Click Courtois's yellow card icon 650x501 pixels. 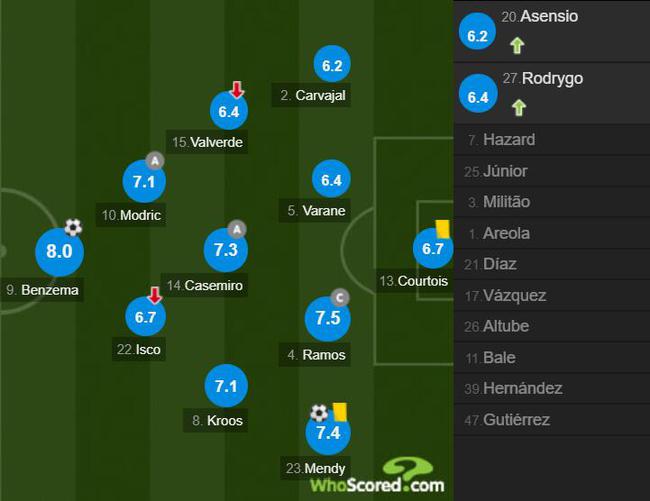[x=442, y=229]
